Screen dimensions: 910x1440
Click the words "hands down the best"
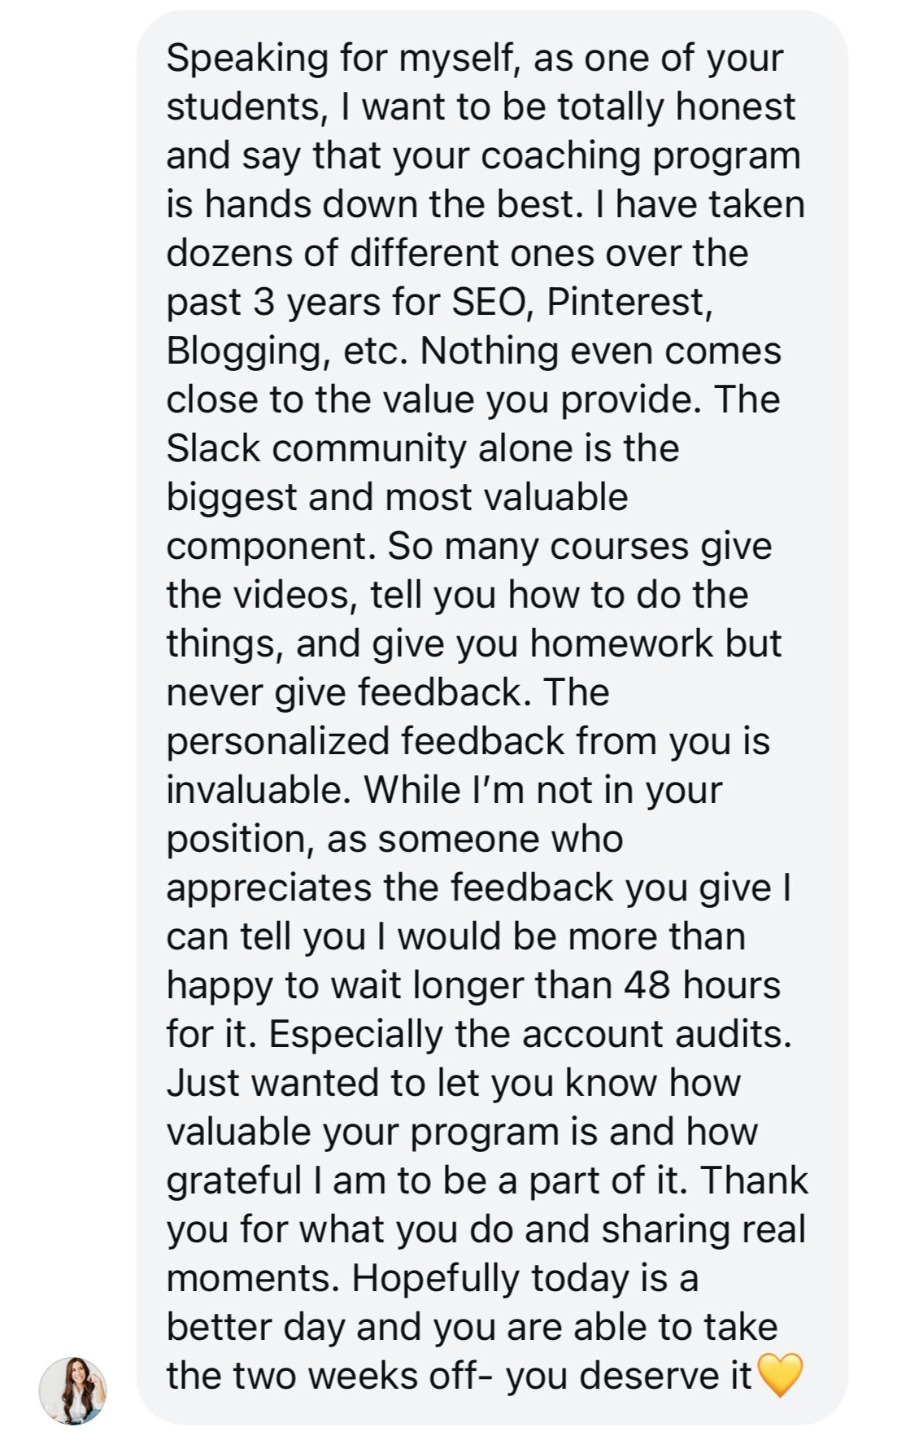[391, 205]
